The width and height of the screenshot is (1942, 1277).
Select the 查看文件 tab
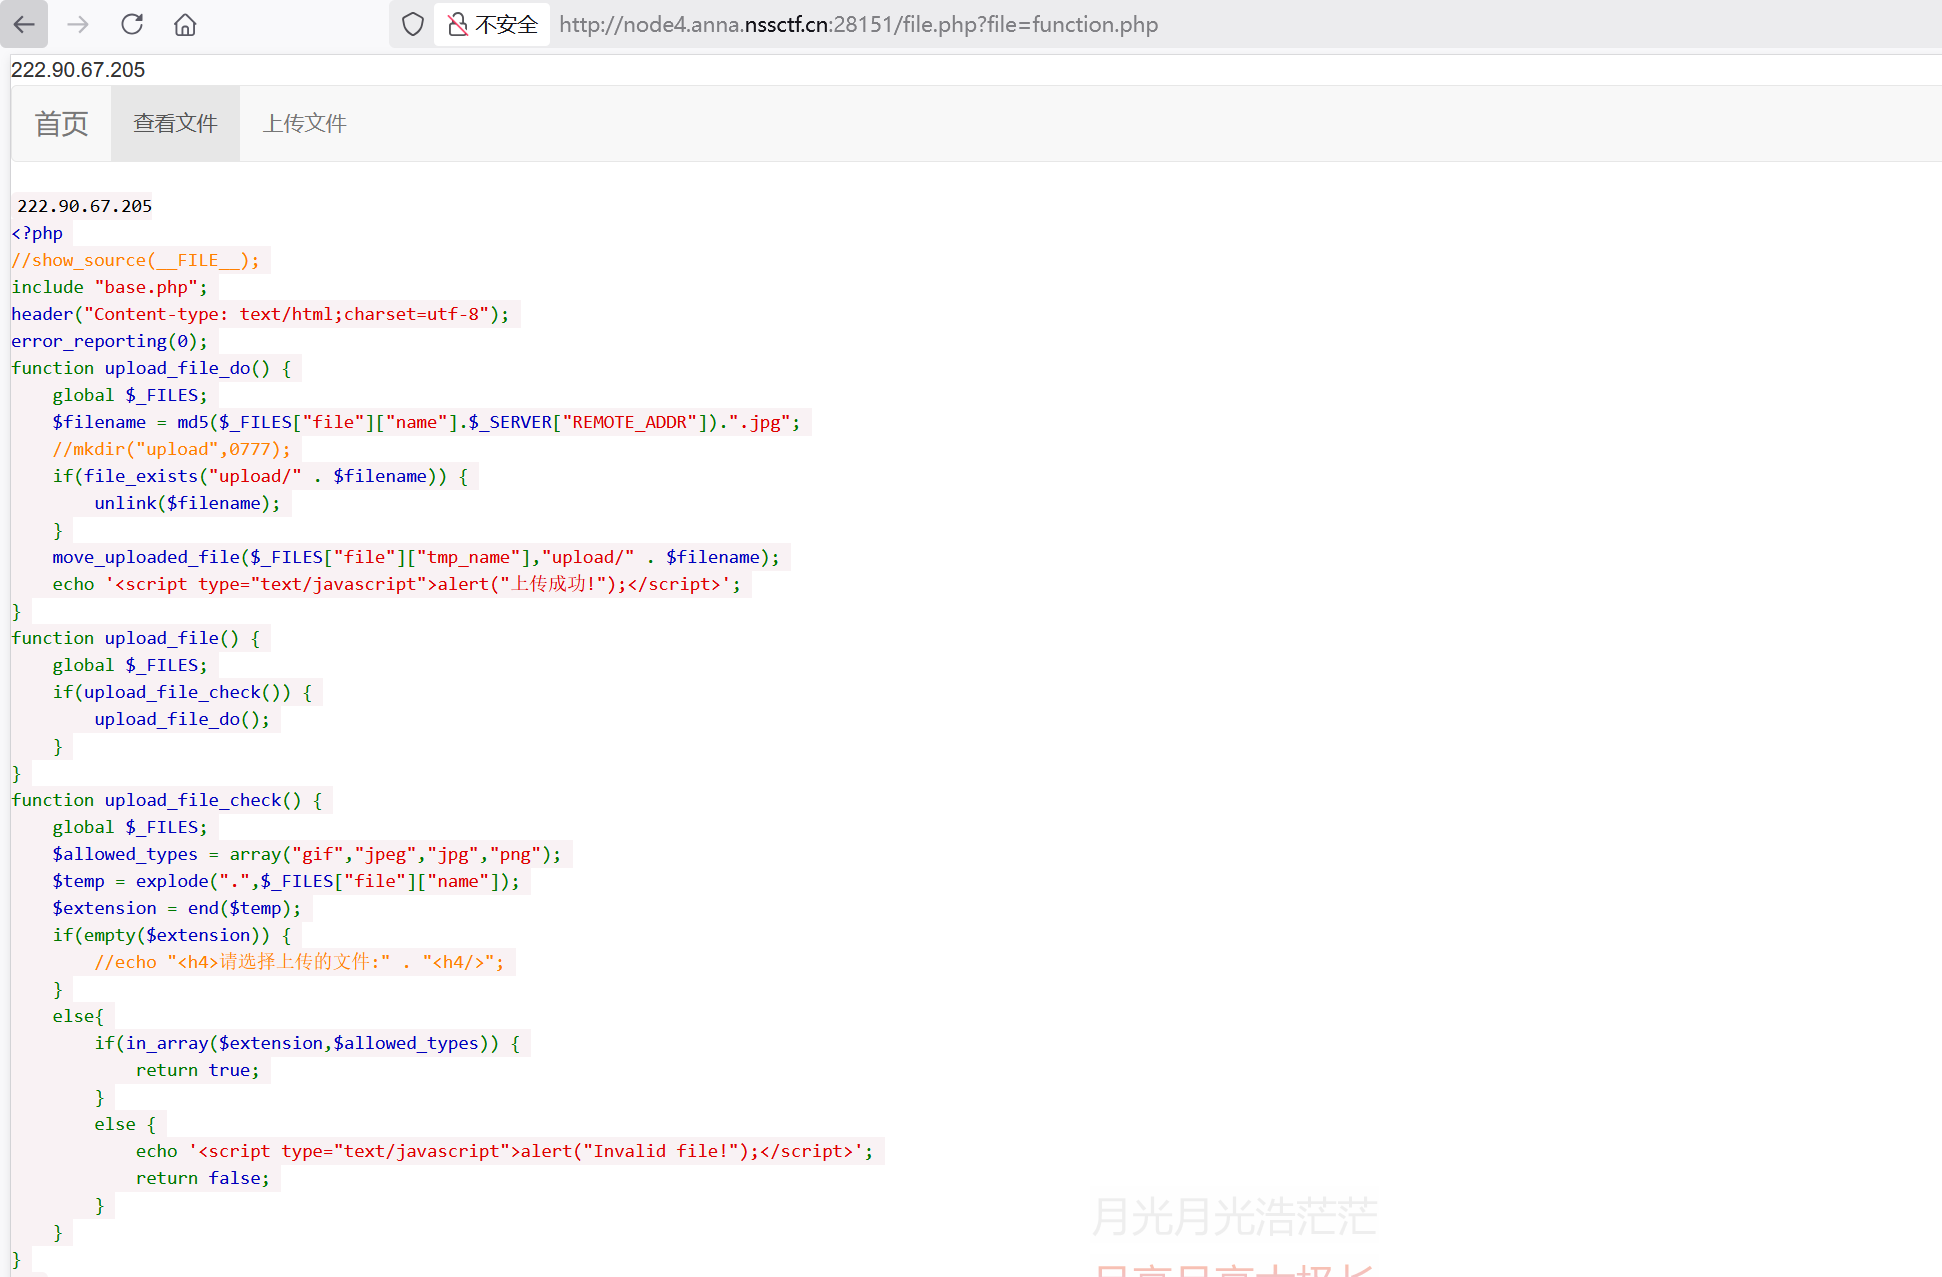pos(175,123)
